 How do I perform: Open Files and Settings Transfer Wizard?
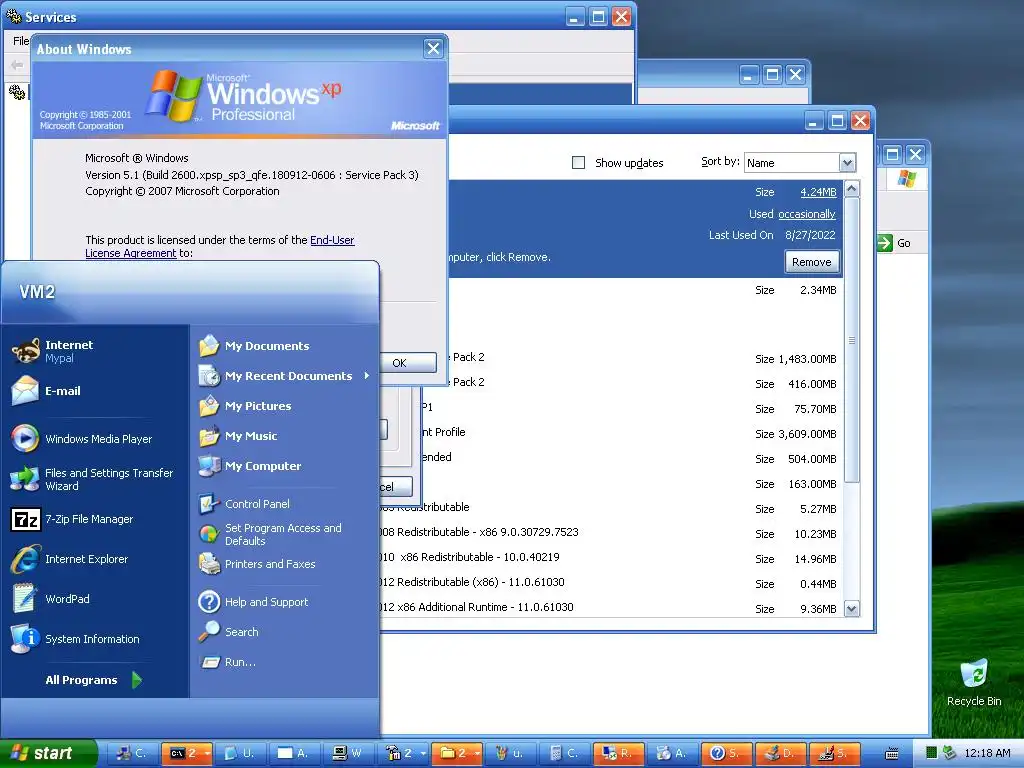[93, 479]
